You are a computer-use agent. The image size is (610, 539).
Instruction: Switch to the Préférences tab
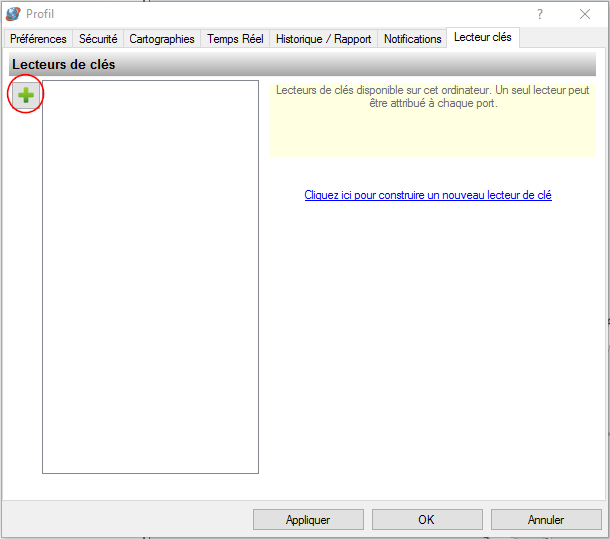[38, 39]
